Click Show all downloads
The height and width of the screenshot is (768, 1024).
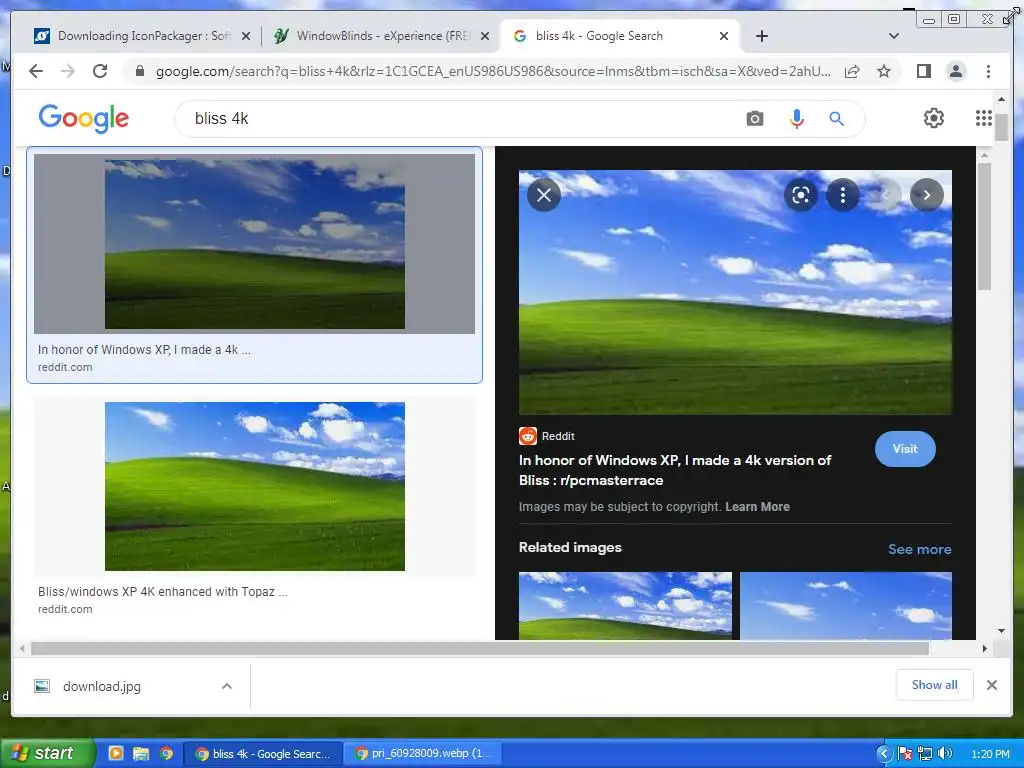point(935,684)
